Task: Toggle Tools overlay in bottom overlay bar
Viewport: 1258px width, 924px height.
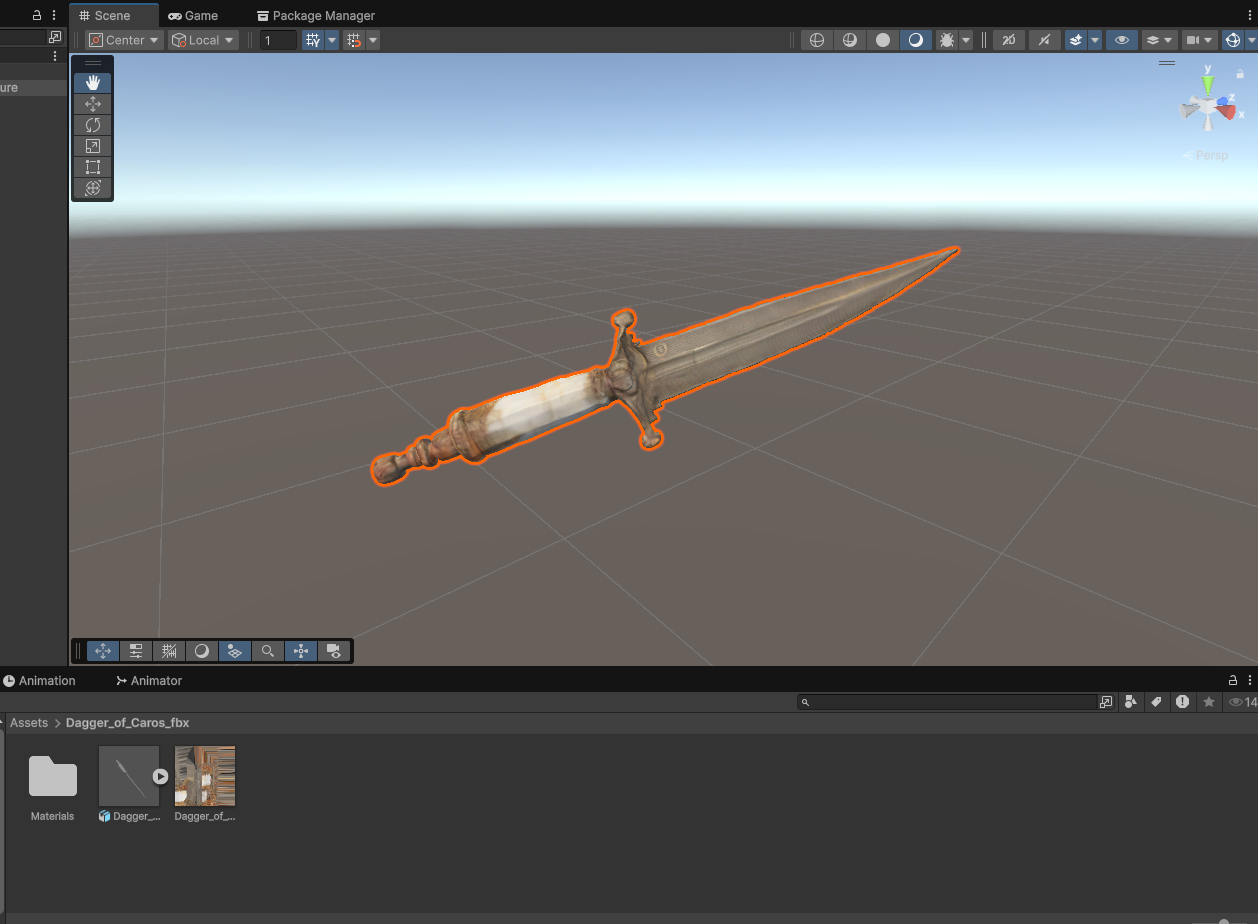Action: point(103,651)
